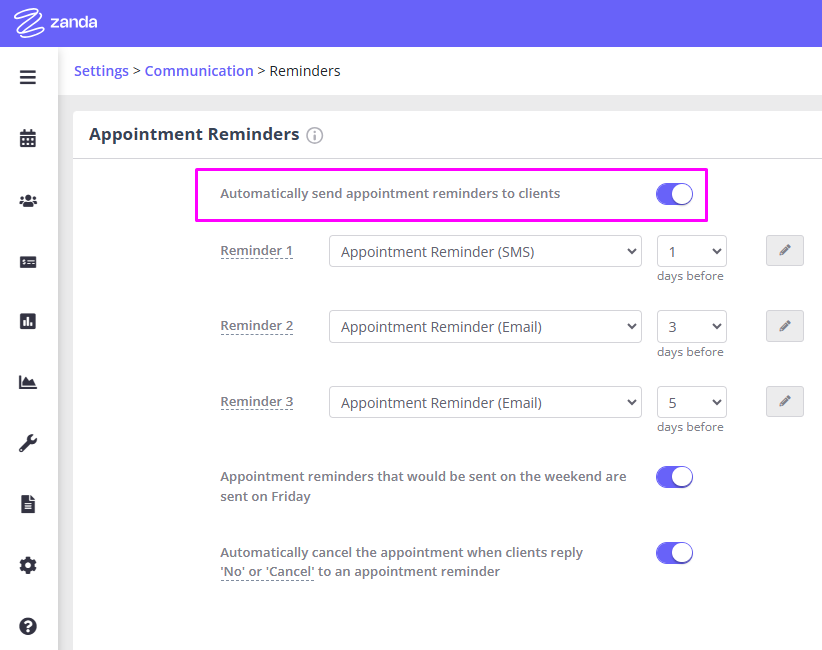Screen dimensions: 822x650
Task: Select the clients icon in the sidebar
Action: (x=27, y=199)
